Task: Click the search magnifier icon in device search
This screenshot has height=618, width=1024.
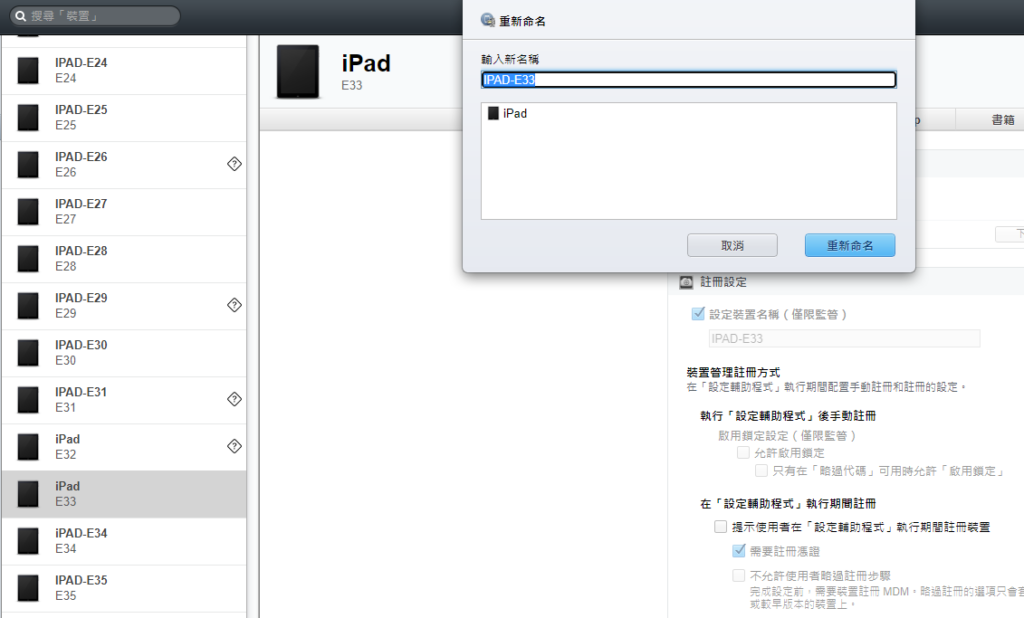Action: [21, 16]
